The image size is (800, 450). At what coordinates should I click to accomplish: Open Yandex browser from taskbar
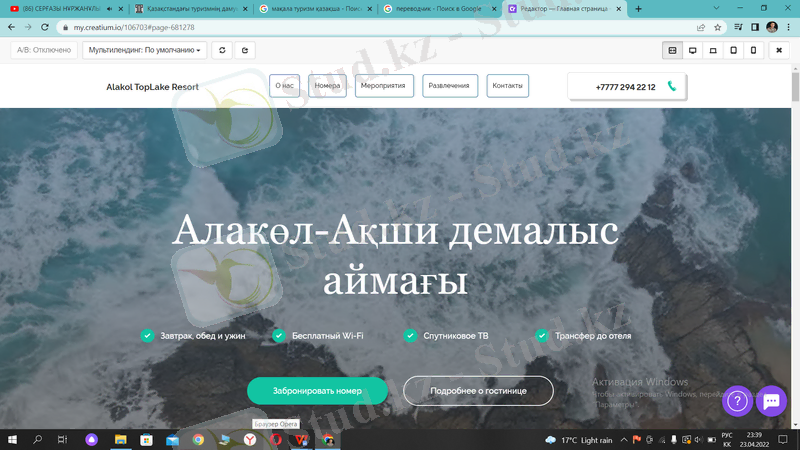click(249, 439)
